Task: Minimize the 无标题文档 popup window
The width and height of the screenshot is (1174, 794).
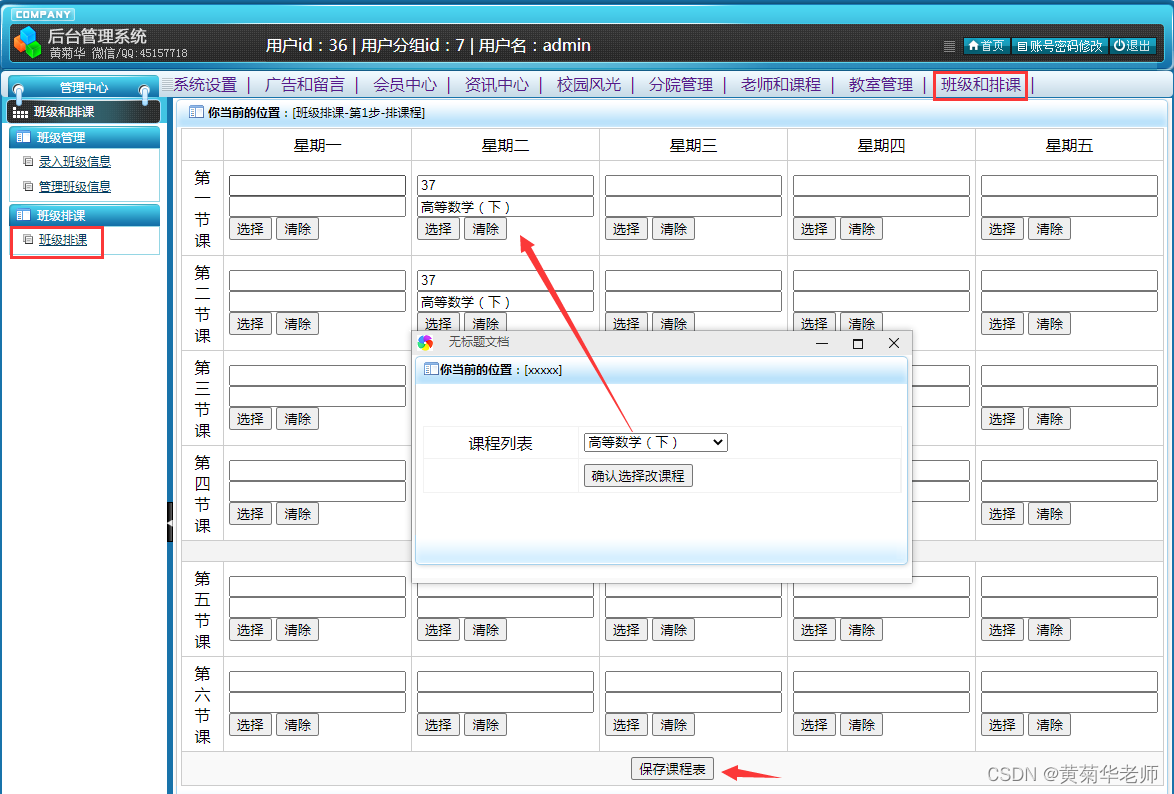Action: tap(822, 343)
